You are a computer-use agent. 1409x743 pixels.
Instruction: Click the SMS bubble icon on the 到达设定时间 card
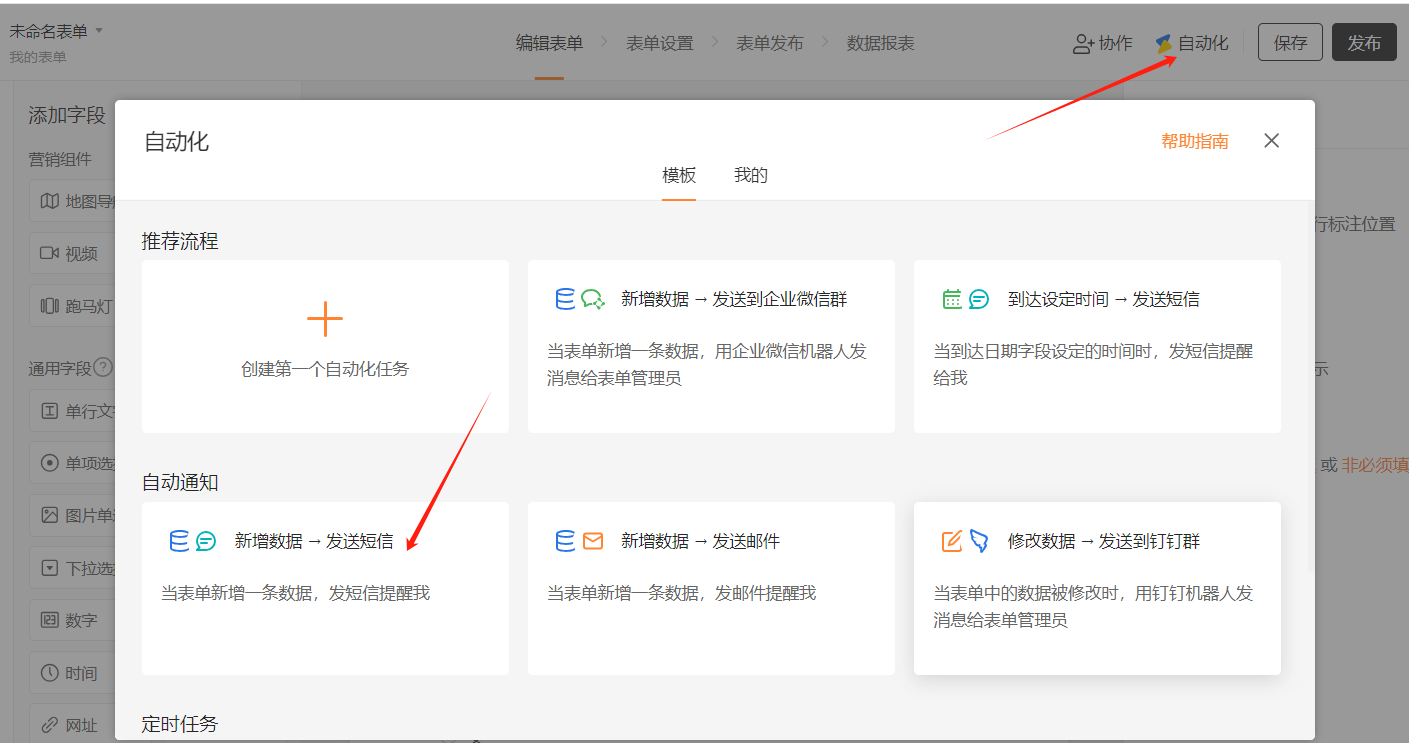click(979, 299)
